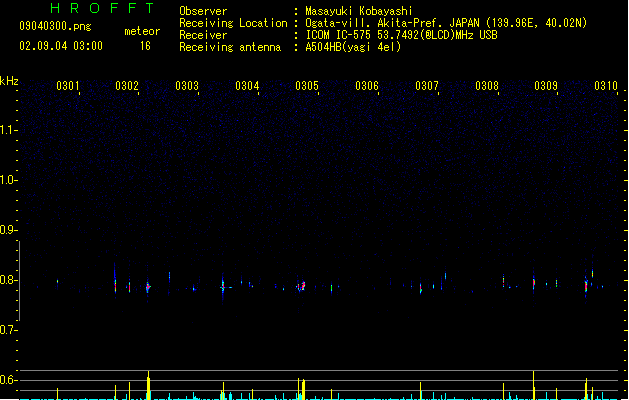Click the Receiving antenna label
629x400 pixels.
click(230, 47)
